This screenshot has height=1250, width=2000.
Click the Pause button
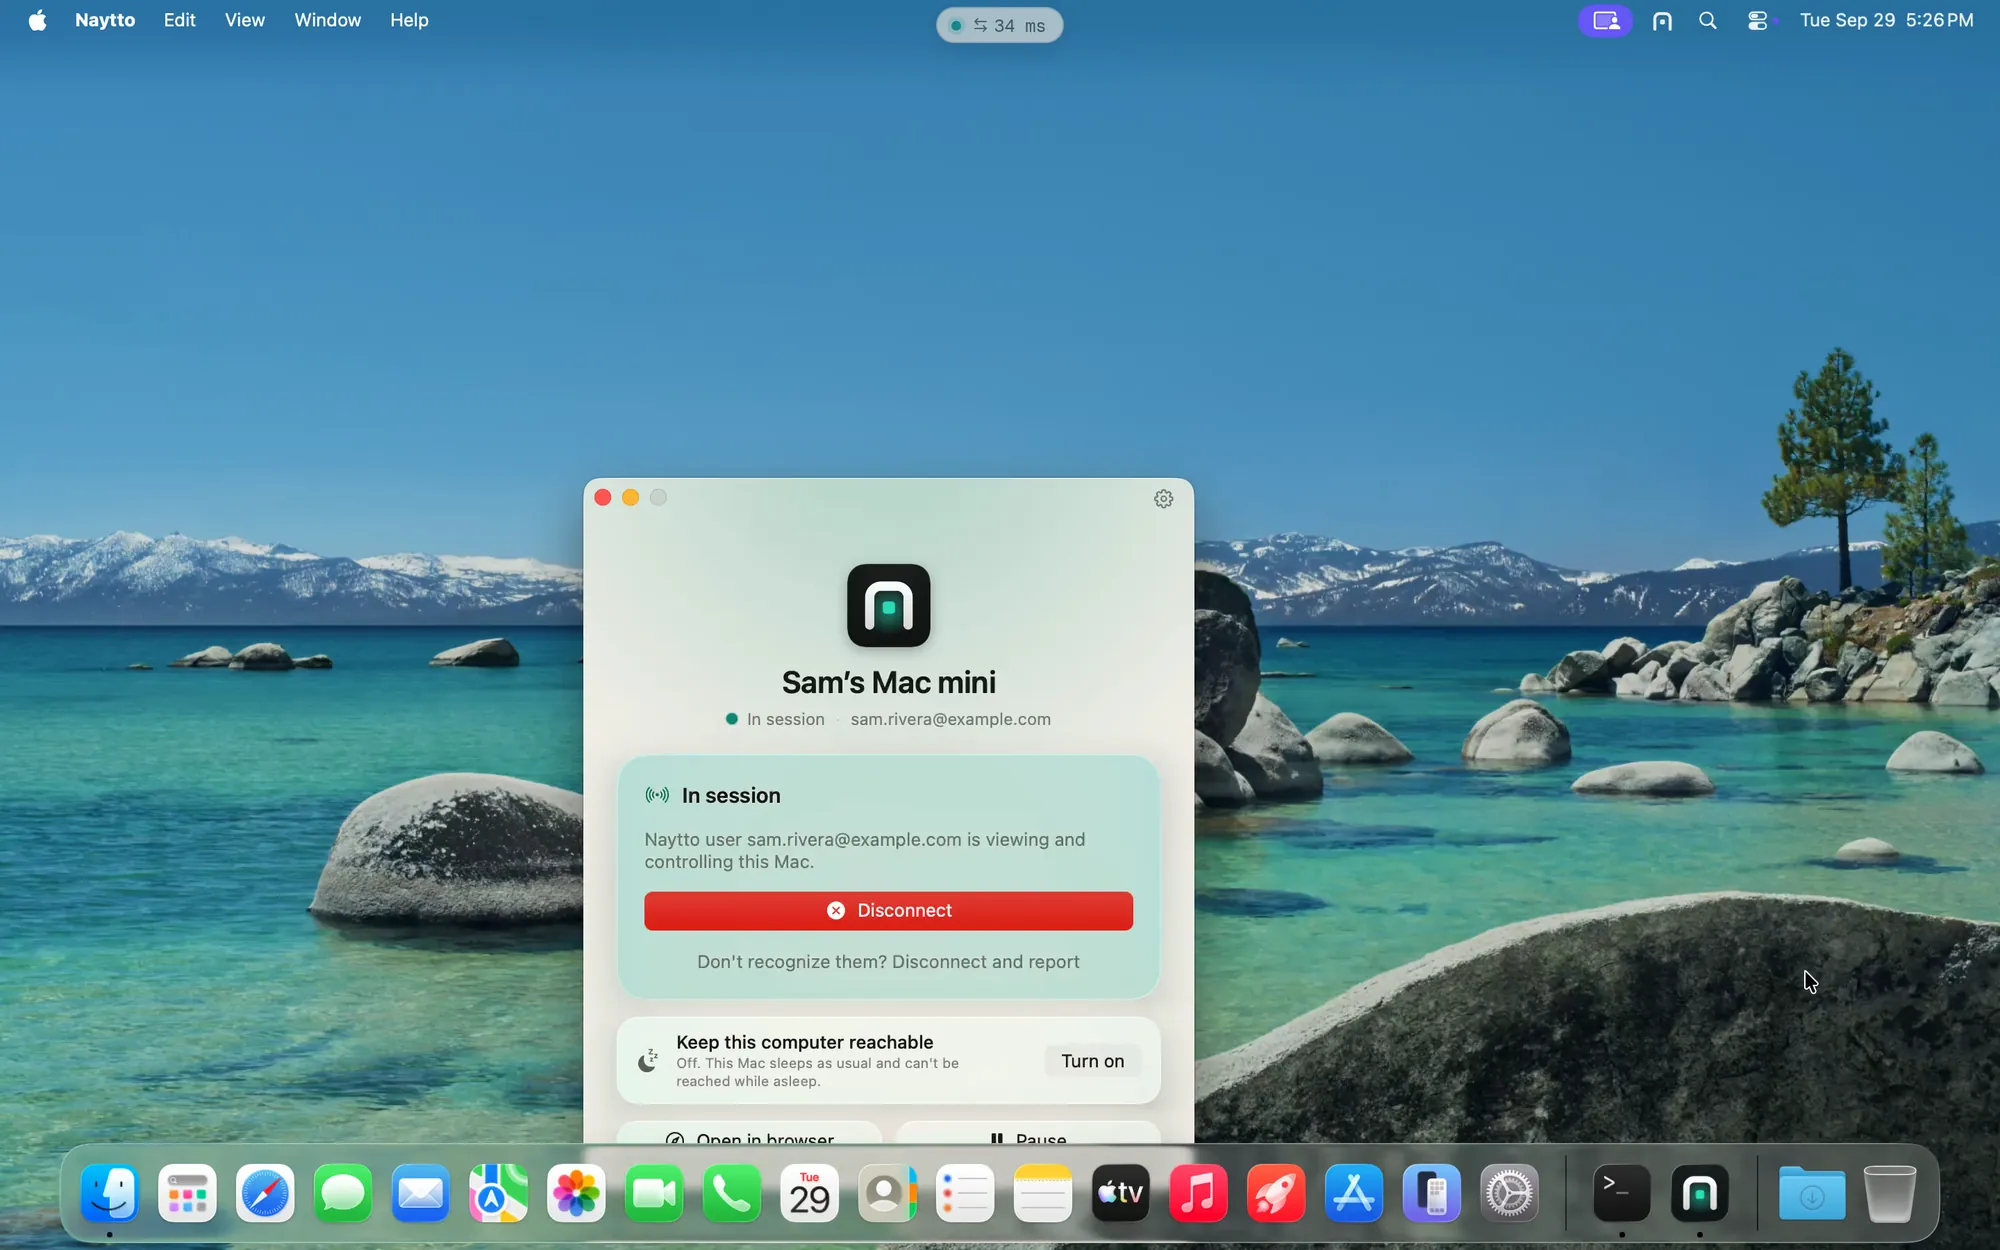coord(1028,1136)
